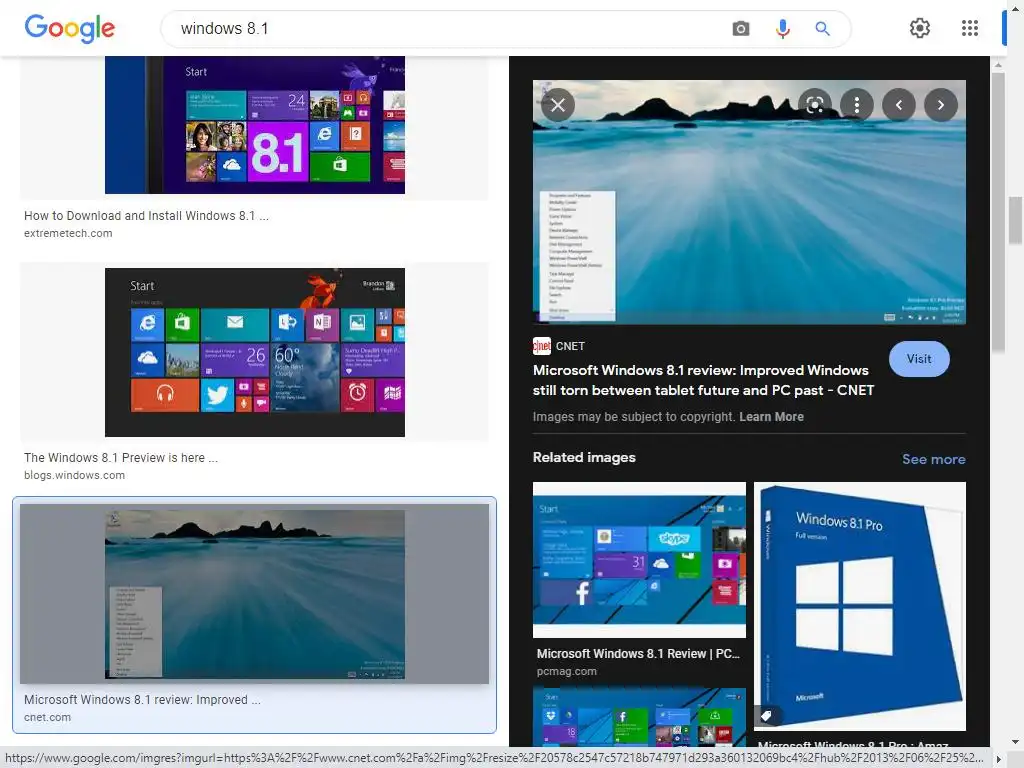Click 'Images may be subject to copyright' text
Screen dimensions: 1024x768
633,417
